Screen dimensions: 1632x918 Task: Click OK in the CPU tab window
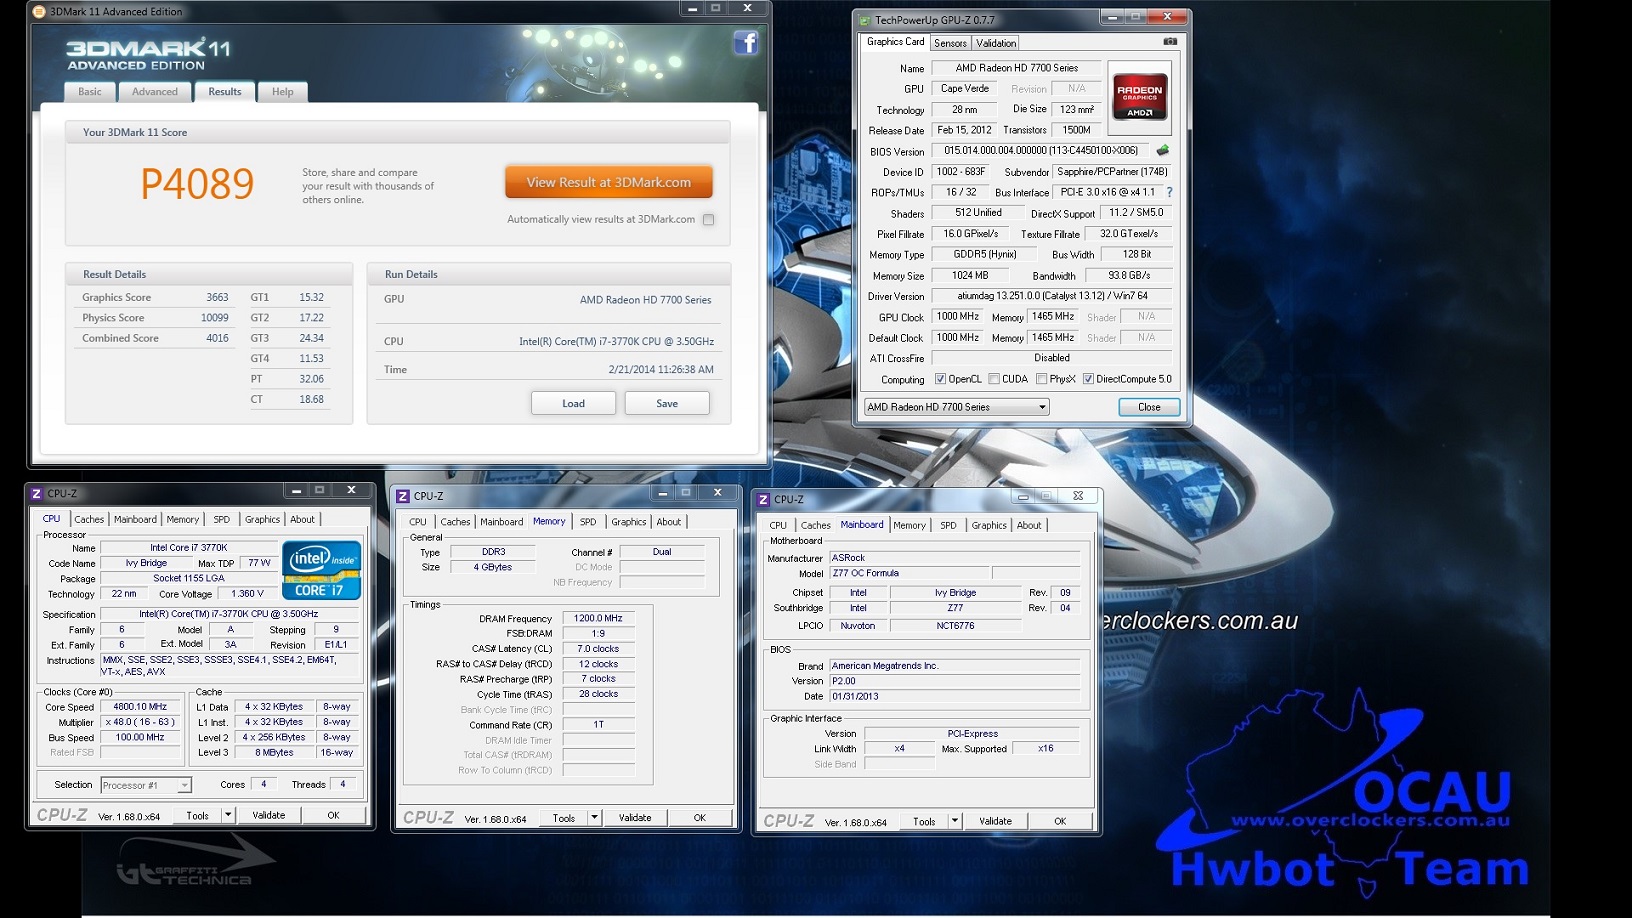(x=333, y=815)
